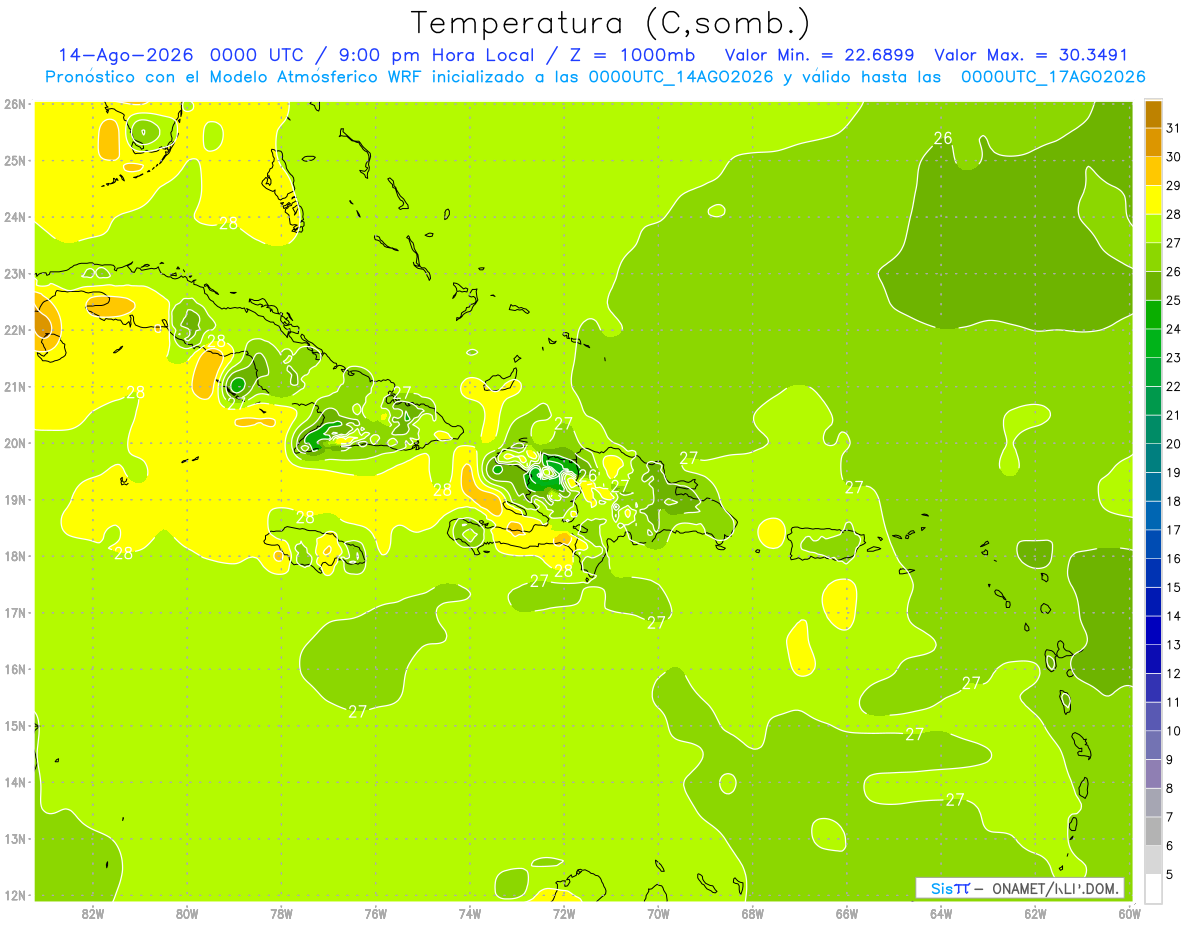Click the 19N latitude axis label

pos(15,499)
